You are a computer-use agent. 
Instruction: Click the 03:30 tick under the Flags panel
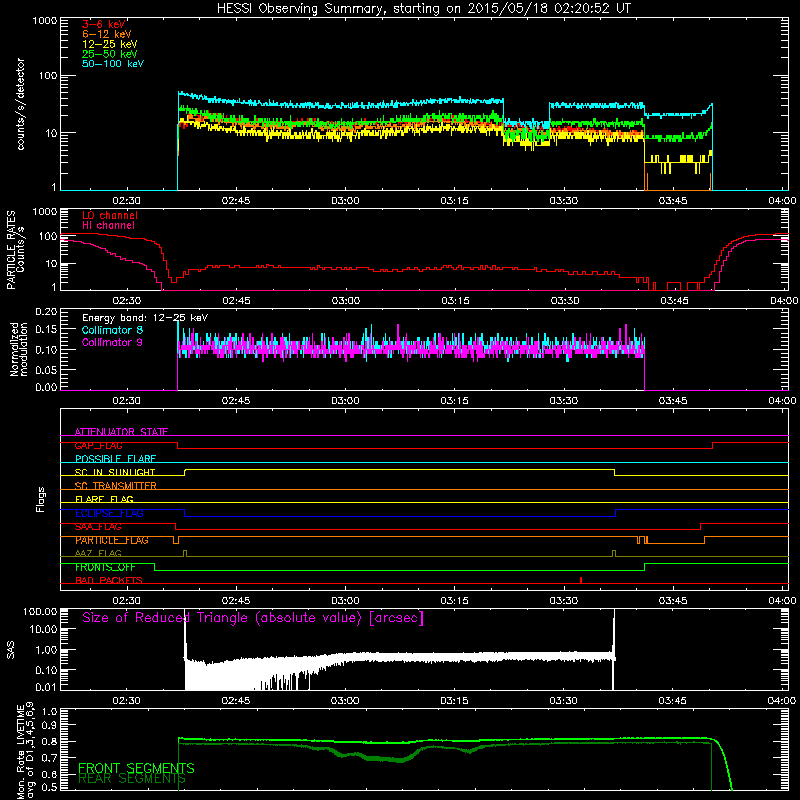(564, 601)
